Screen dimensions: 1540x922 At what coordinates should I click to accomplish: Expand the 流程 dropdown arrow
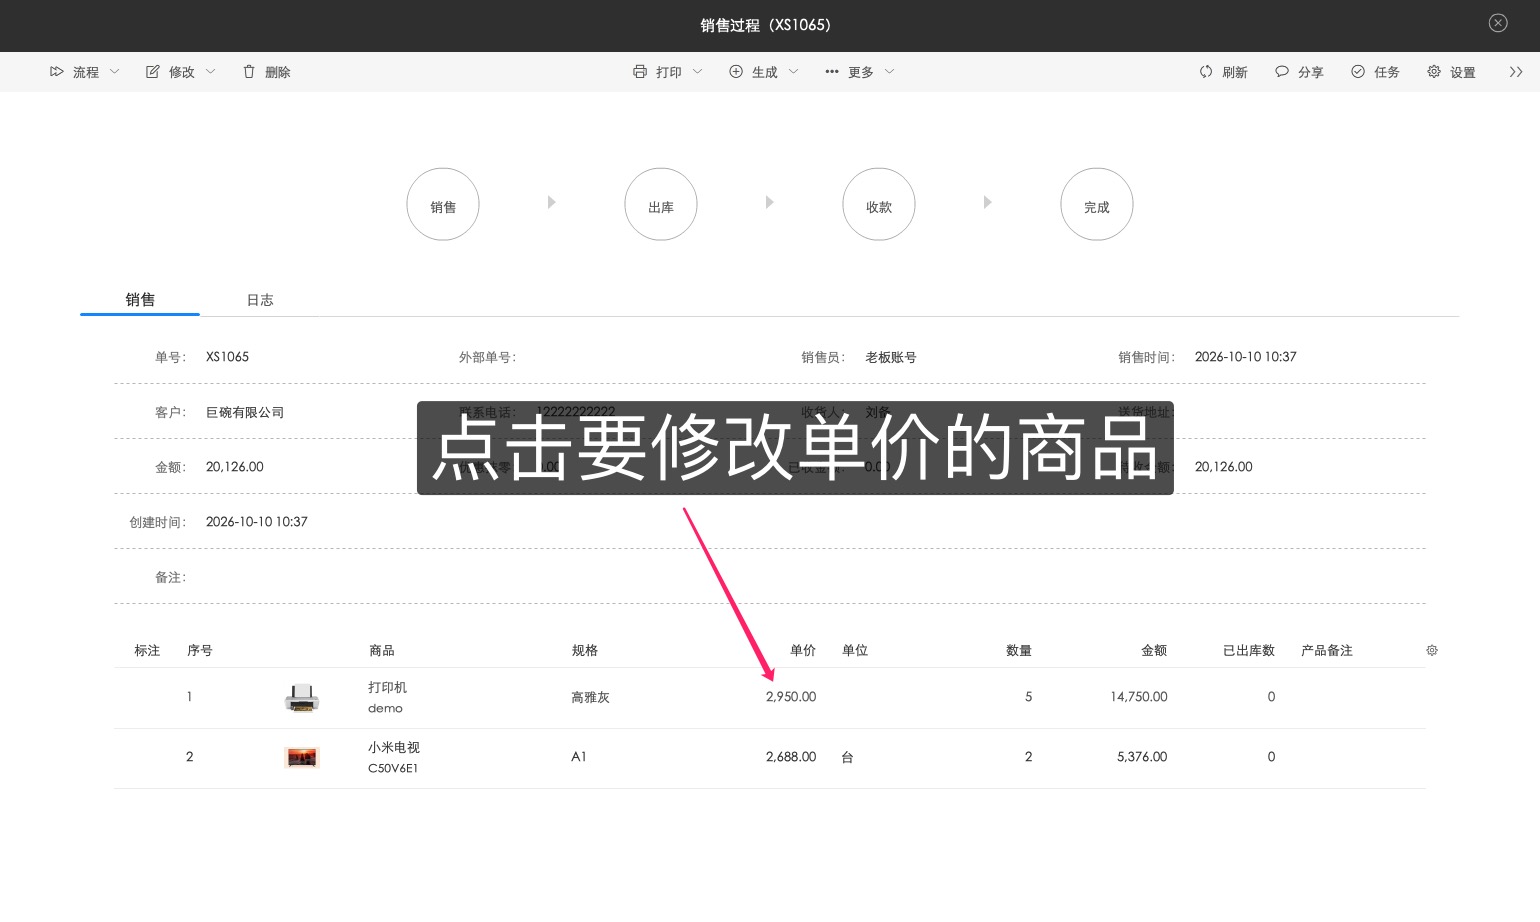[x=114, y=72]
